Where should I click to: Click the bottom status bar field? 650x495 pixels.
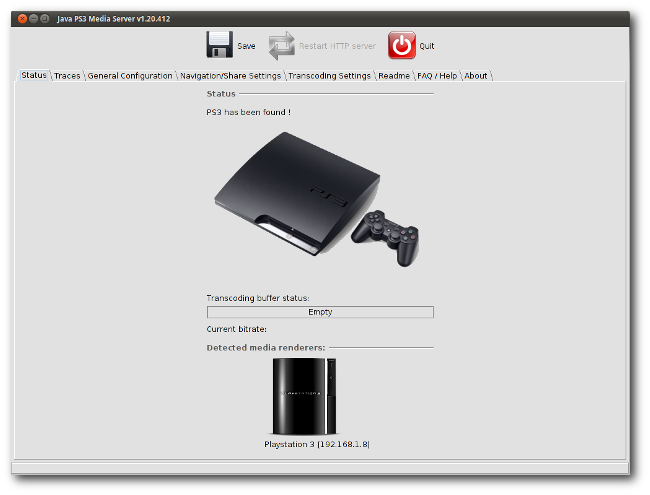tap(320, 468)
